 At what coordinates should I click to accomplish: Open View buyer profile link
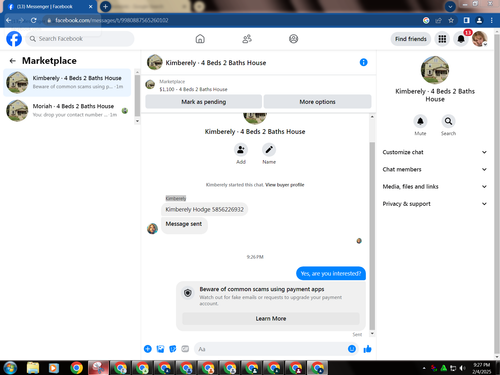[285, 185]
